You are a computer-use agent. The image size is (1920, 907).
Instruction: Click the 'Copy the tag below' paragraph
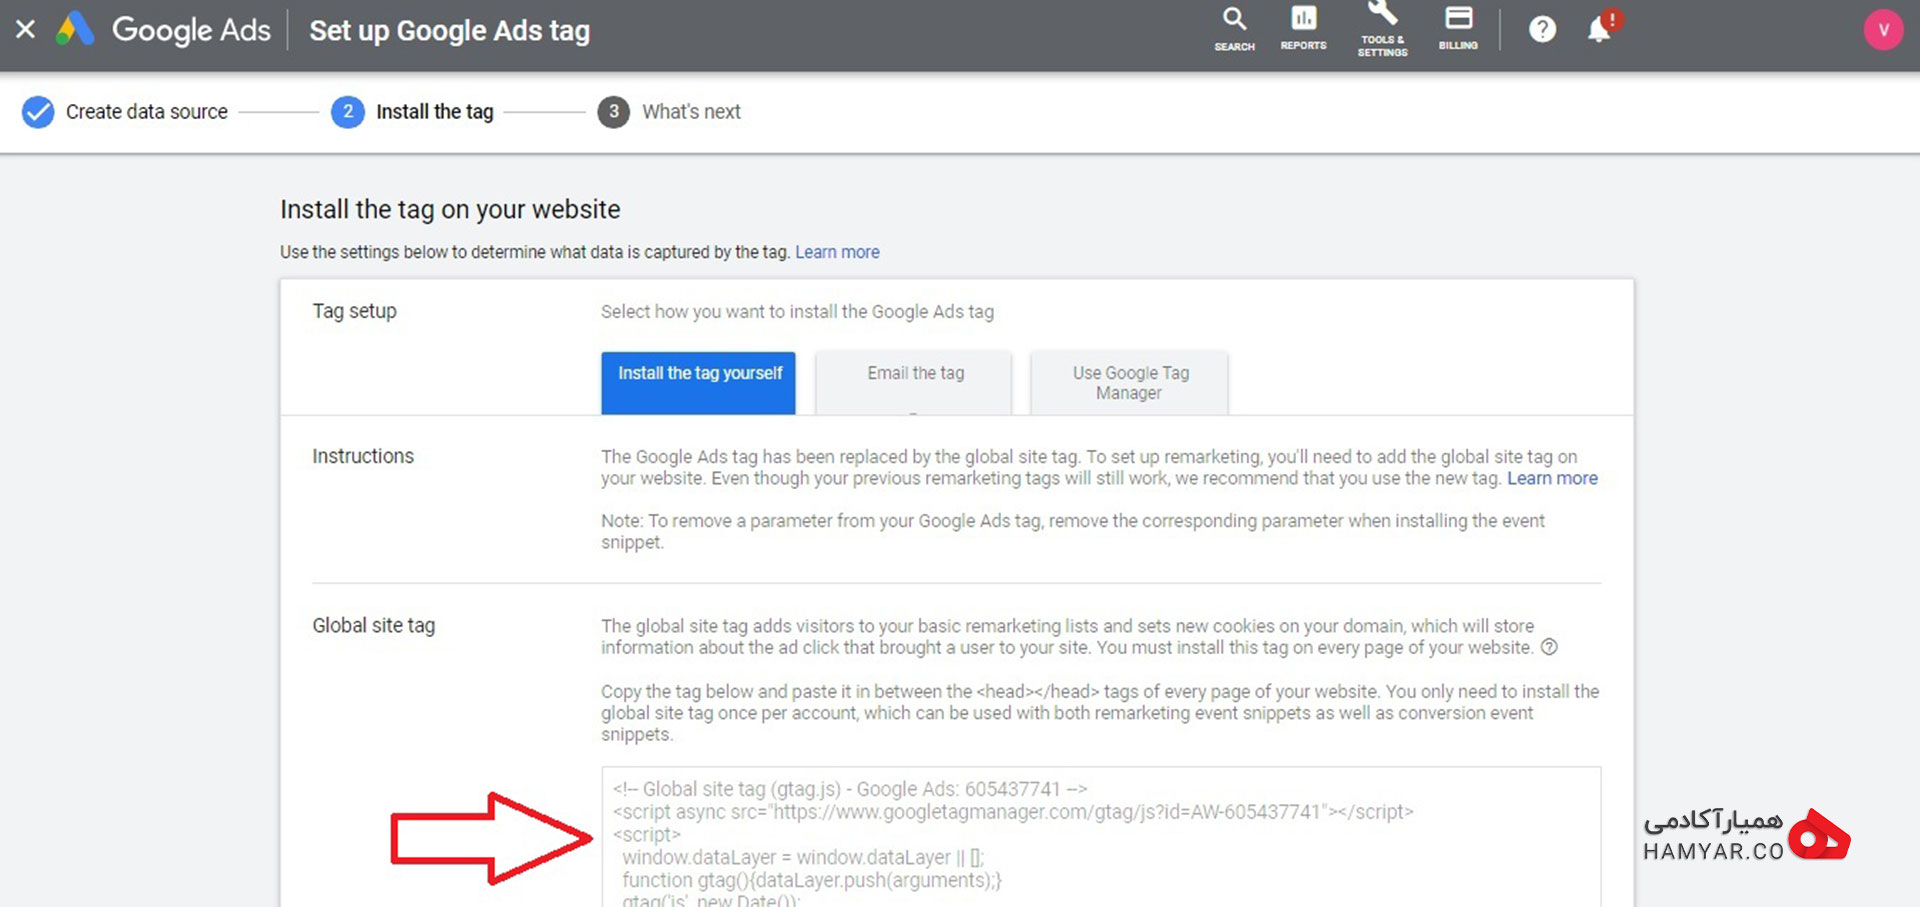(x=1100, y=713)
